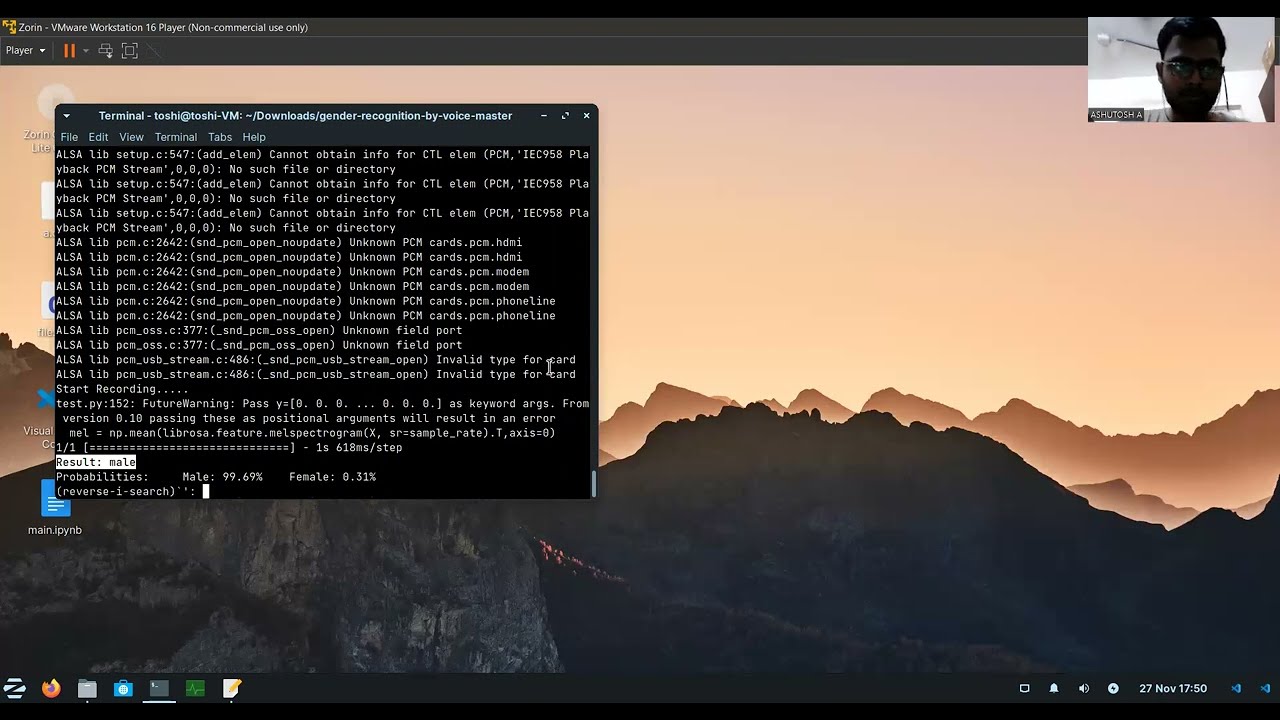The width and height of the screenshot is (1280, 720).
Task: Open the text editor taskbar icon
Action: point(232,688)
